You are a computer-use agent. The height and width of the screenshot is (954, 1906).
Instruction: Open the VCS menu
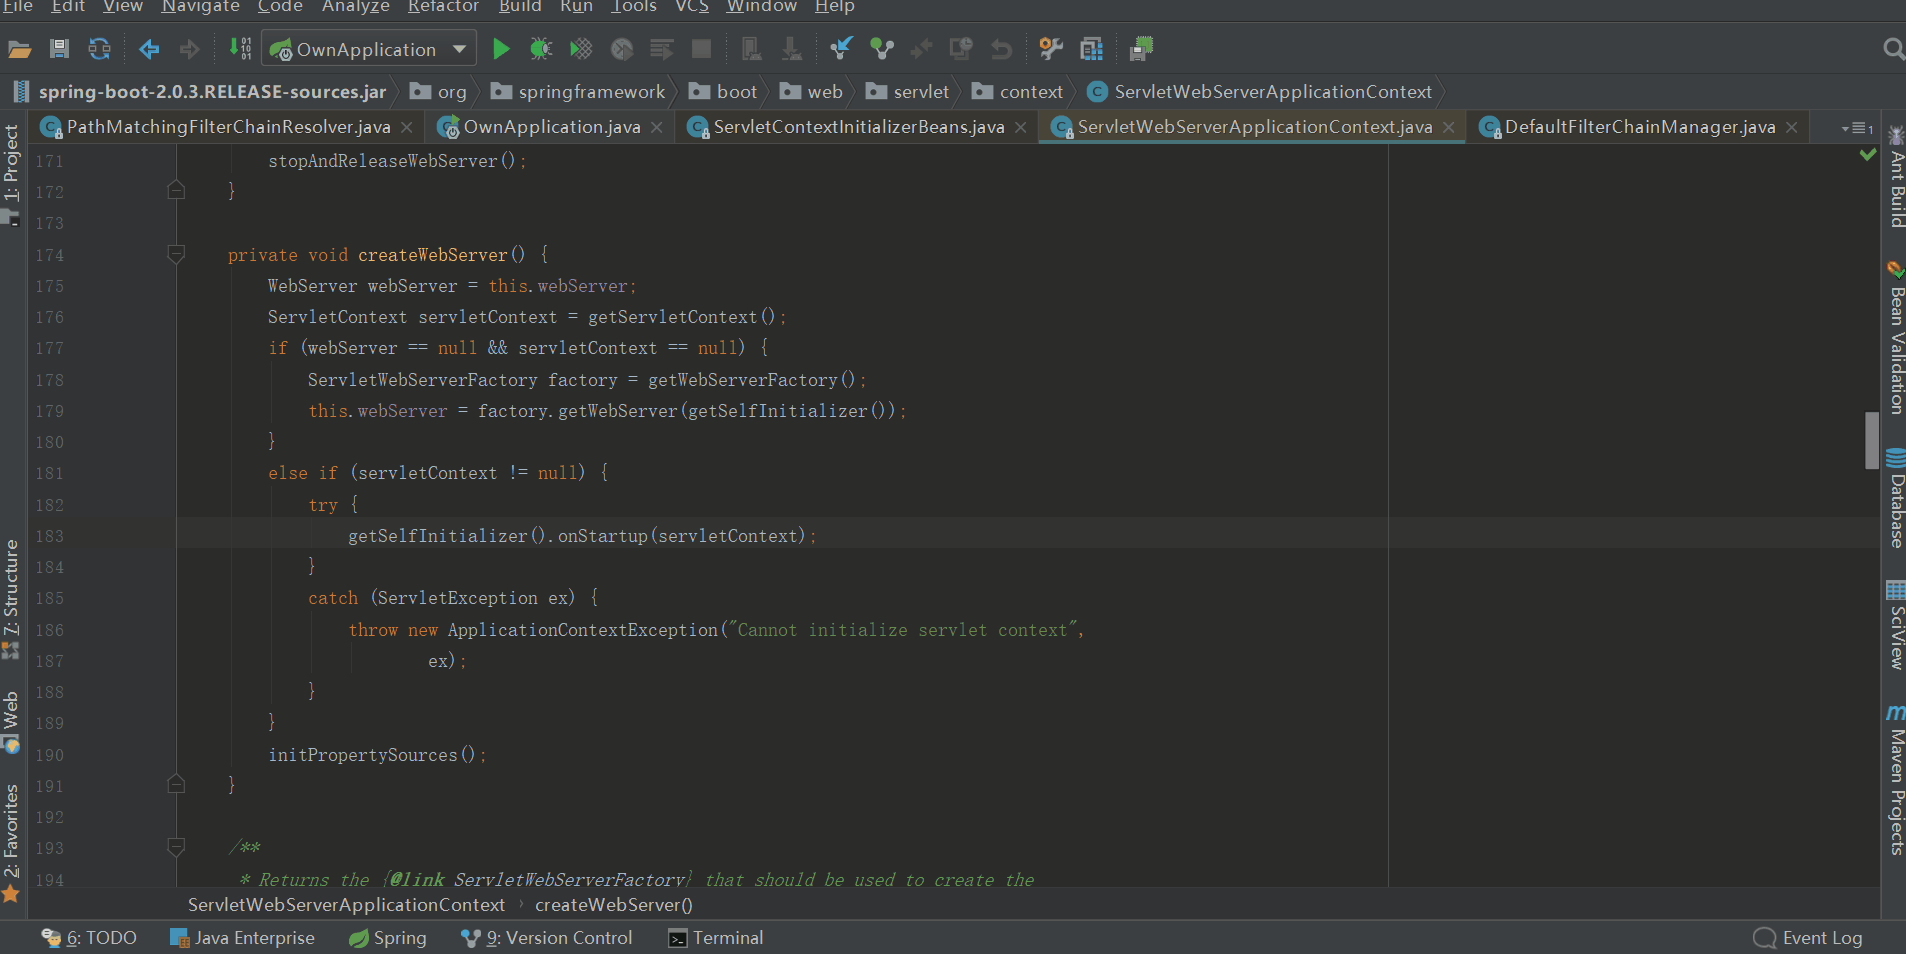(692, 7)
